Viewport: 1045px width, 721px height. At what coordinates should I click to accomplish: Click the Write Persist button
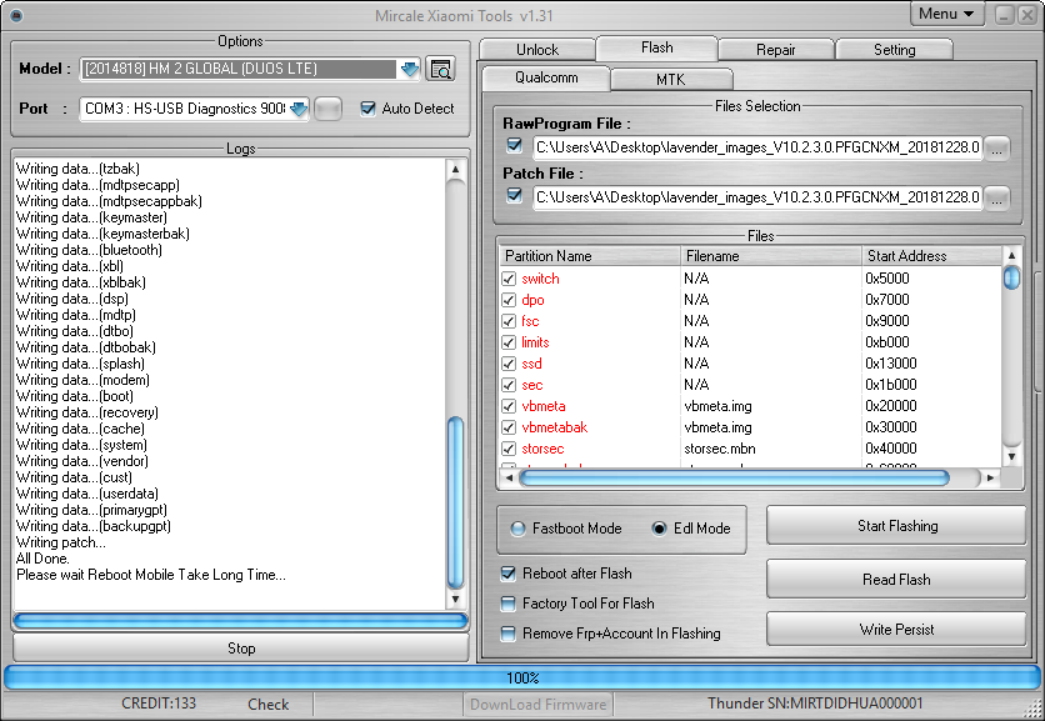coord(897,630)
